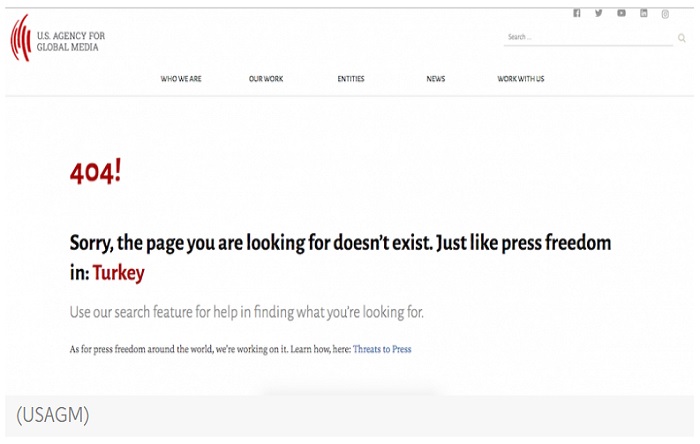This screenshot has height=444, width=700.
Task: Visit the LinkedIn icon link
Action: coord(643,13)
